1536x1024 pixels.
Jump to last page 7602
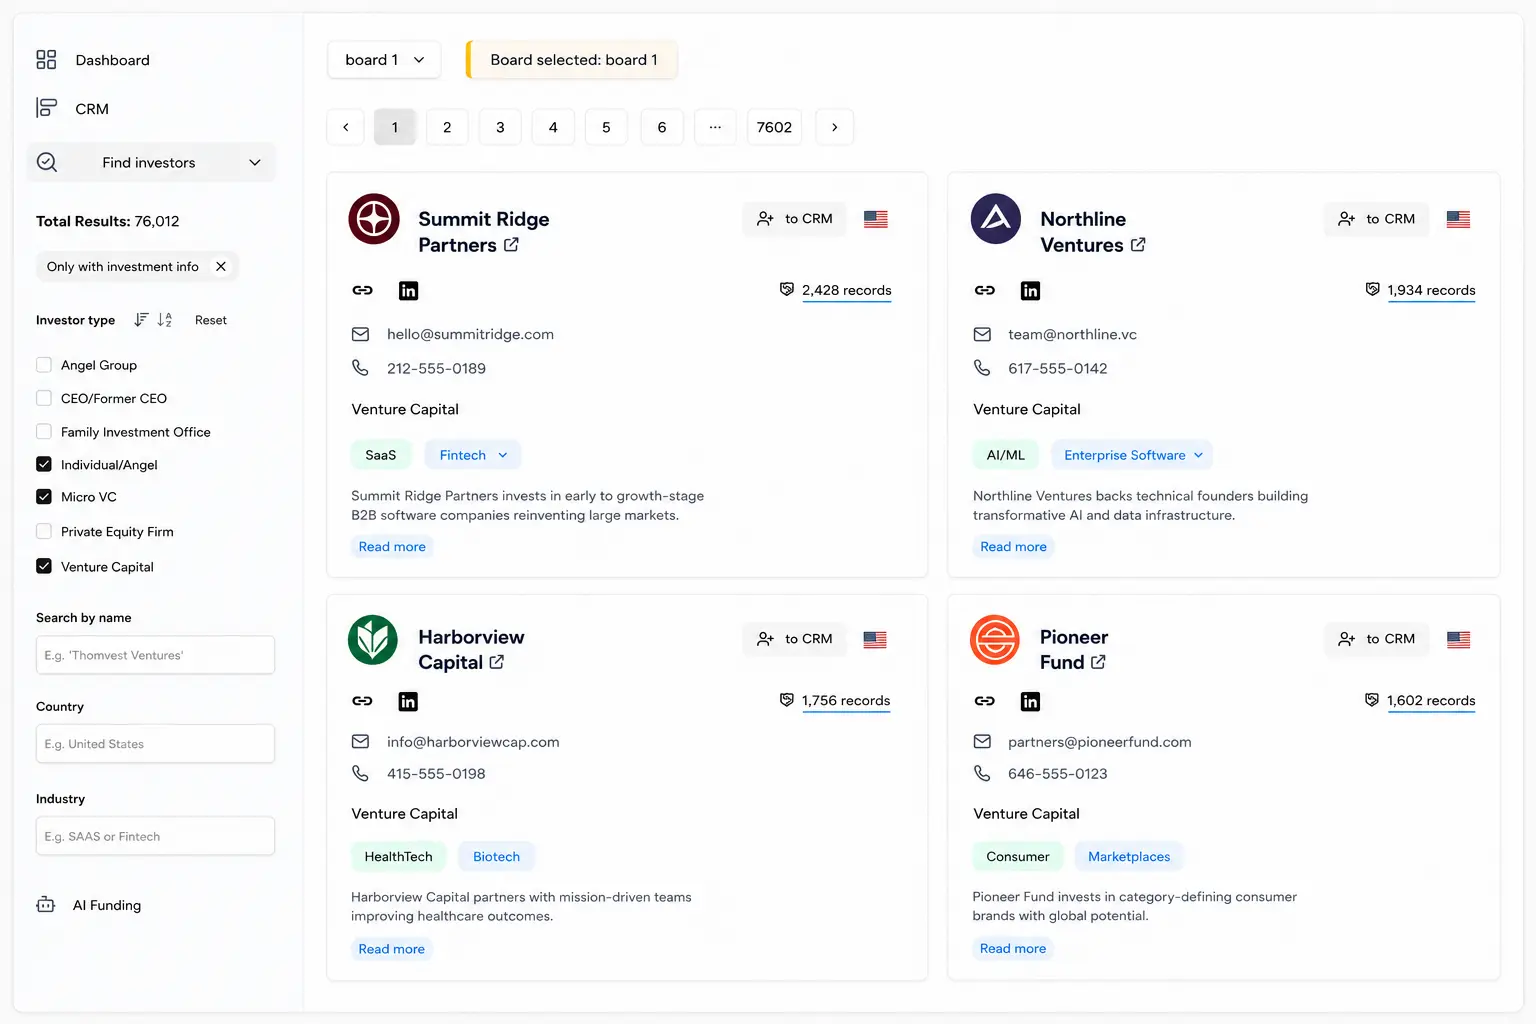click(774, 127)
